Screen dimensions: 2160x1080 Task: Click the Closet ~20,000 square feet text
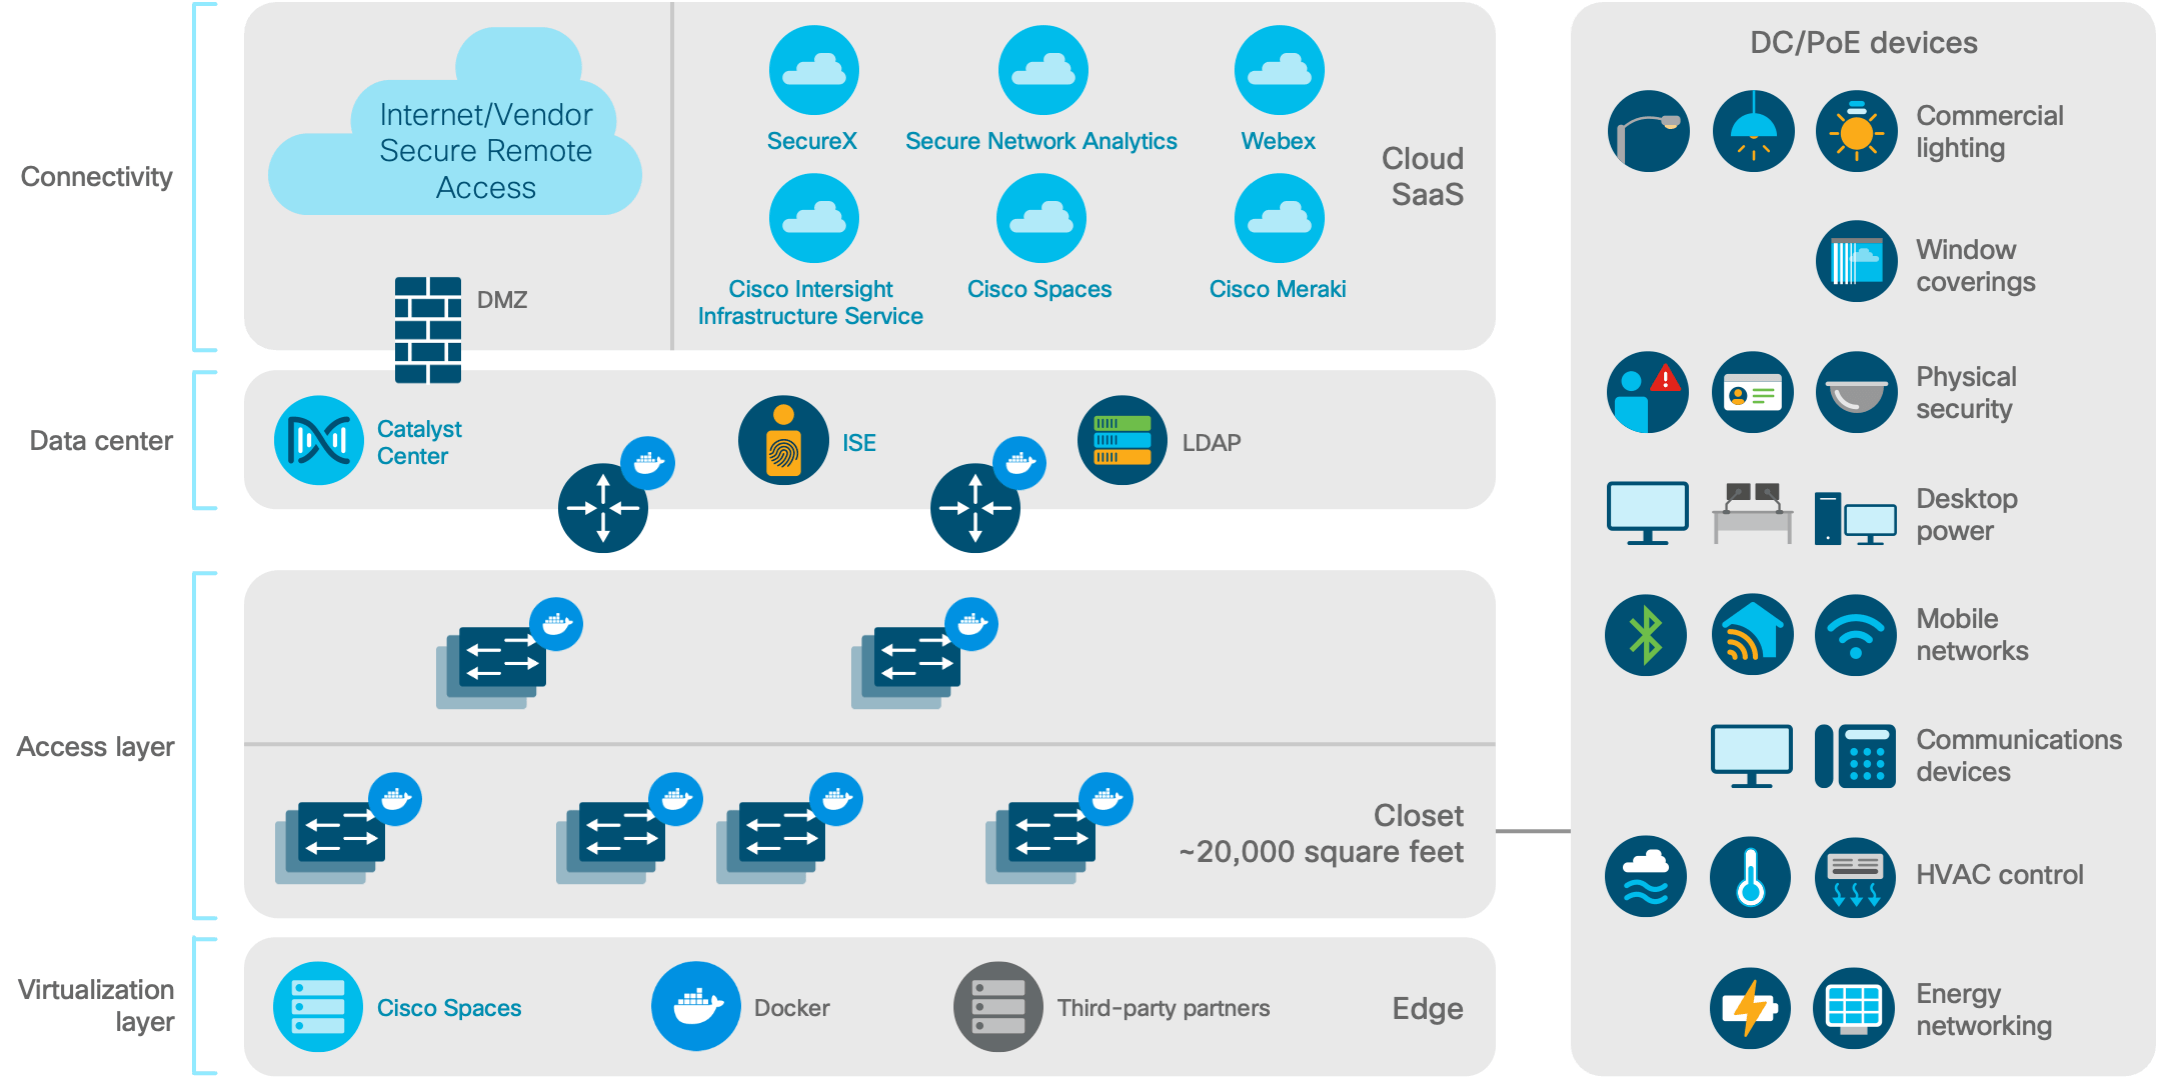[x=1321, y=833]
